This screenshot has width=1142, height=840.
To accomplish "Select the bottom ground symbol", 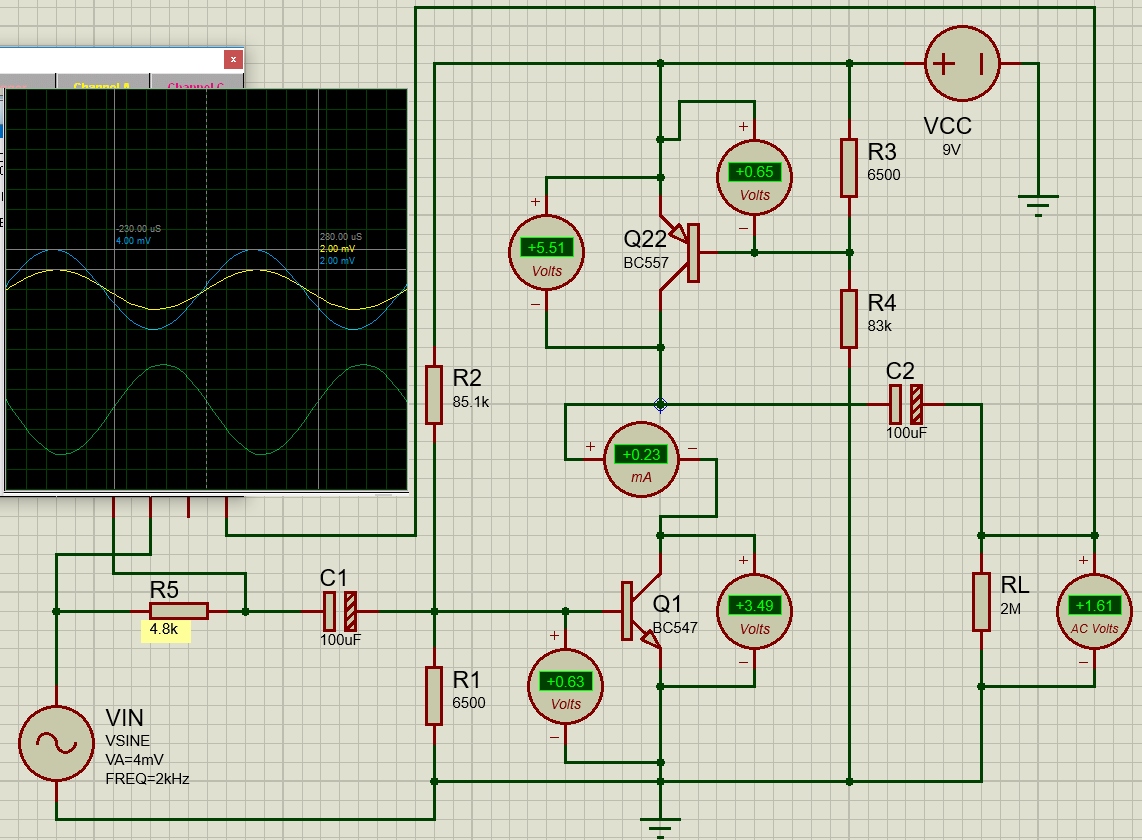I will click(661, 826).
